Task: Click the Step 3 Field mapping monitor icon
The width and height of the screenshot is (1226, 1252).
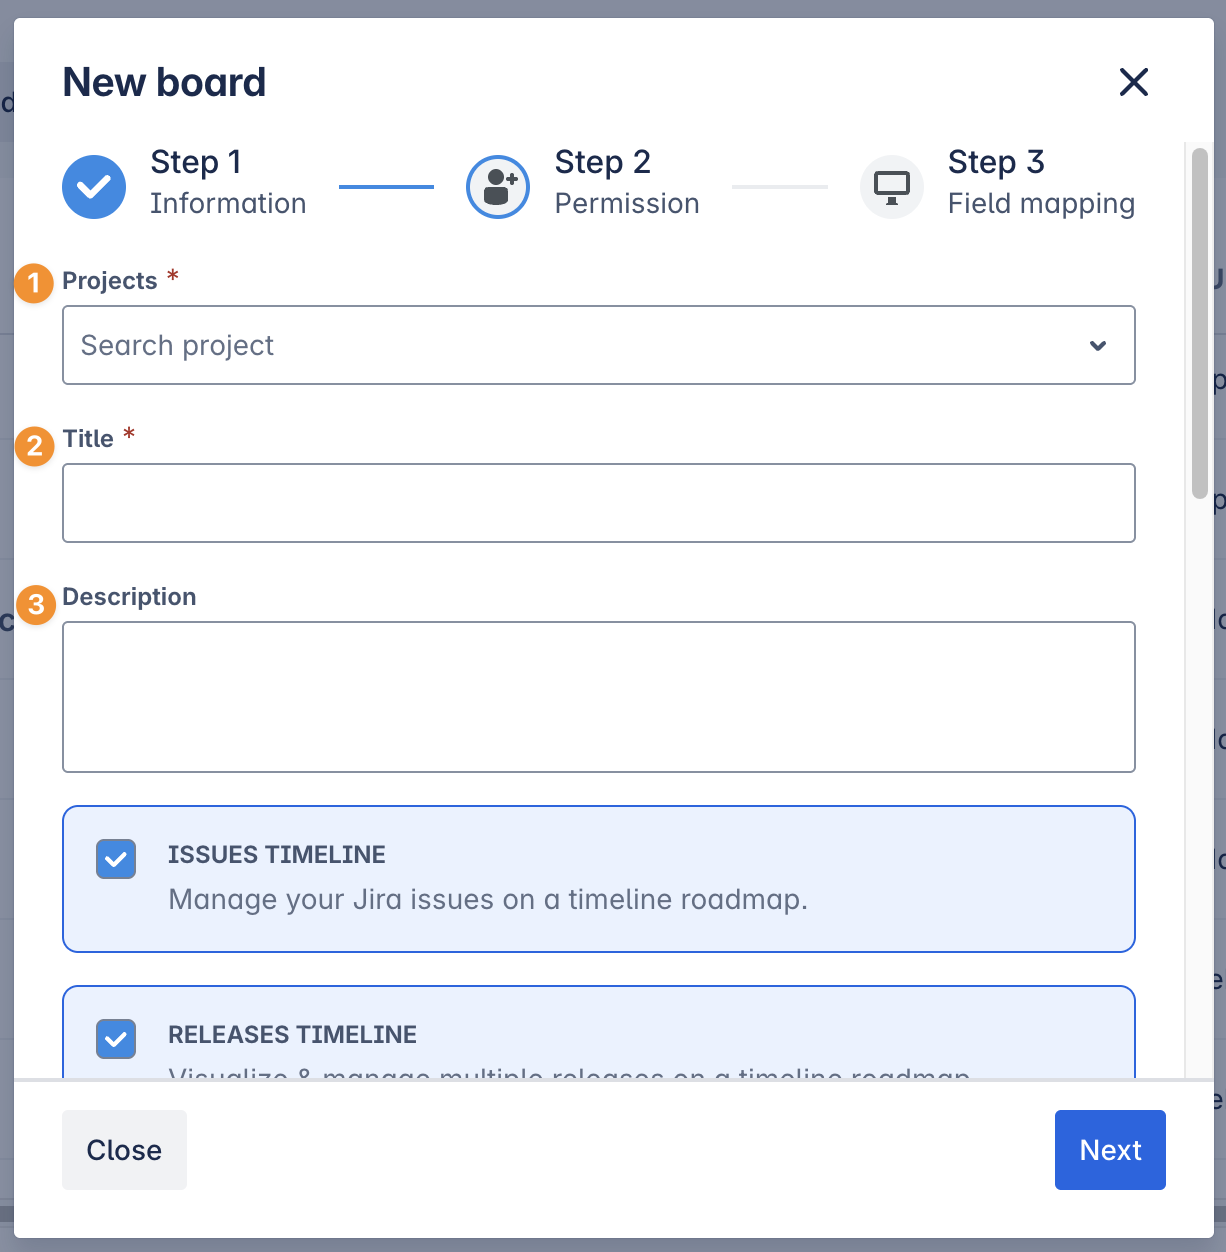Action: 891,187
